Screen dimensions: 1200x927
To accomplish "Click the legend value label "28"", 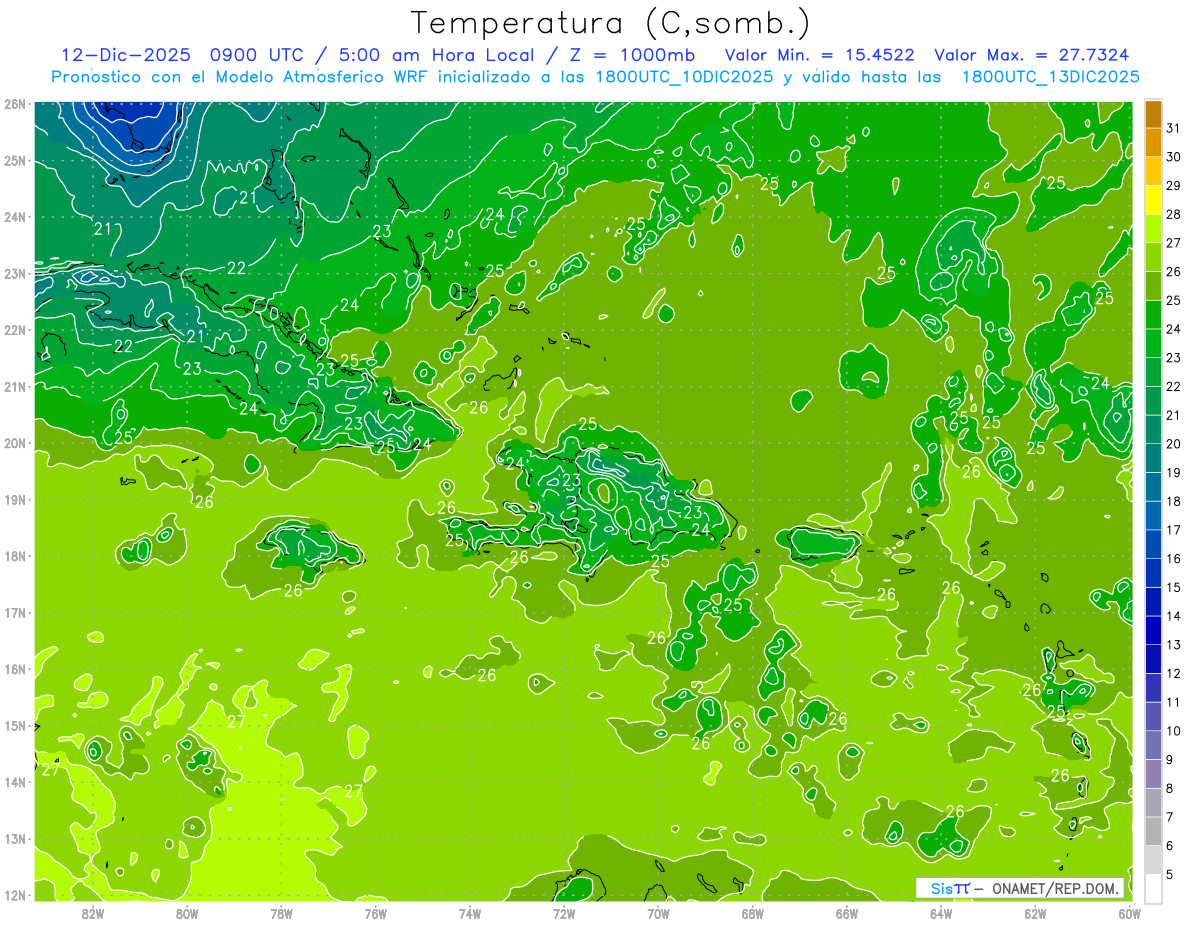I will (x=1174, y=214).
